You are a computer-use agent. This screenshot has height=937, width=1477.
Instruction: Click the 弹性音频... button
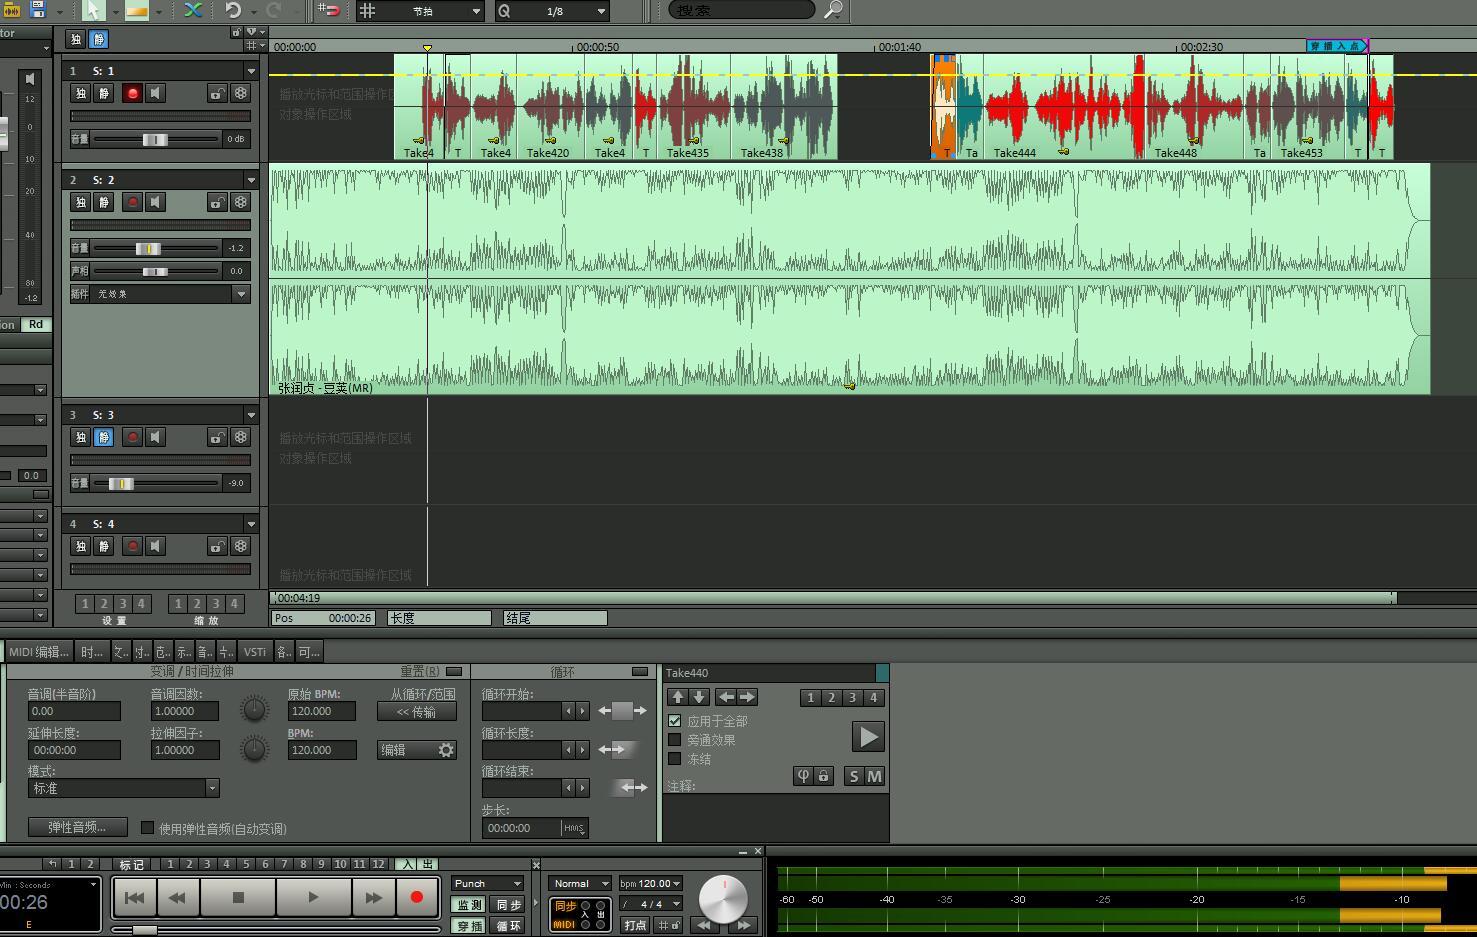pos(77,827)
